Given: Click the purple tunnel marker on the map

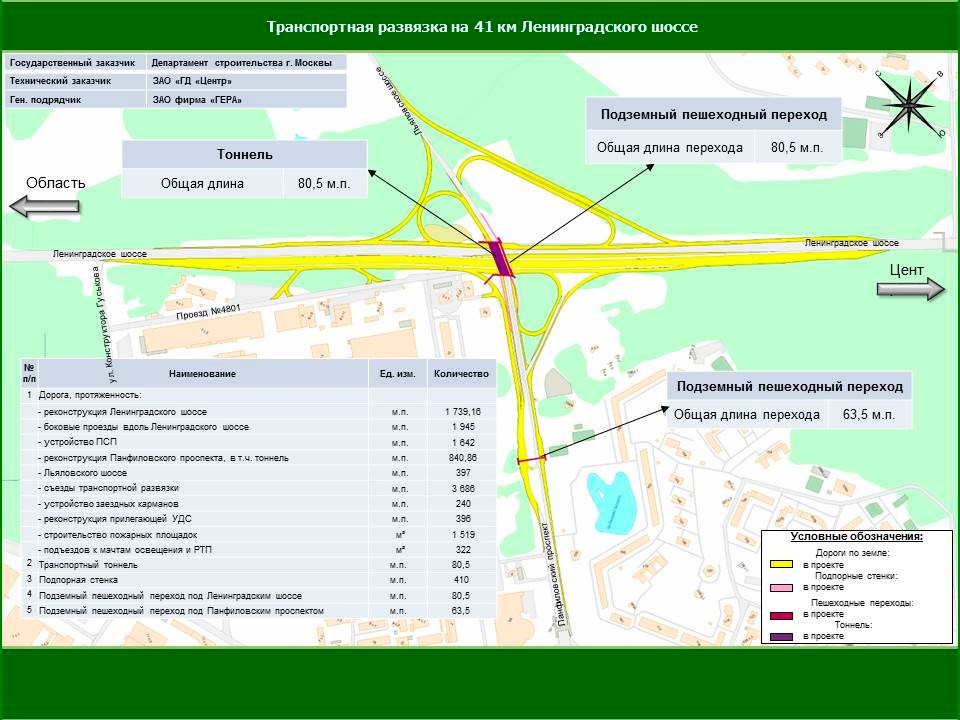Looking at the screenshot, I should [501, 260].
